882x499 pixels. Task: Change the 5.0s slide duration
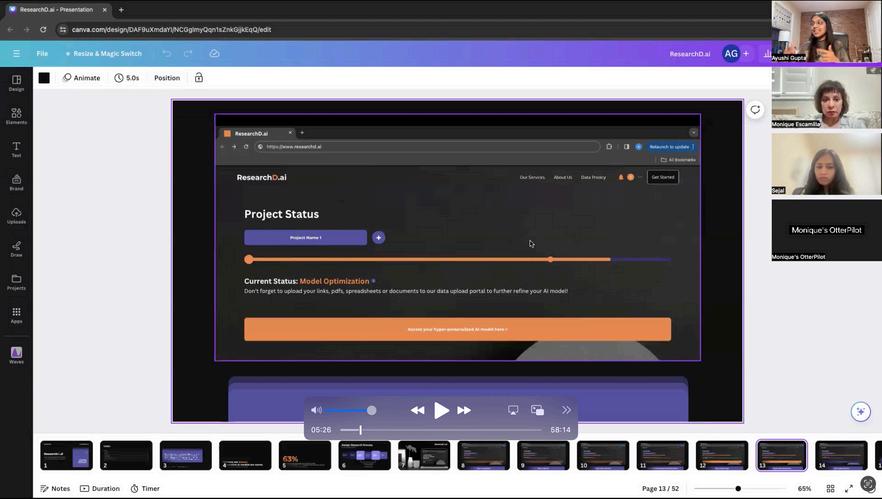tap(127, 78)
